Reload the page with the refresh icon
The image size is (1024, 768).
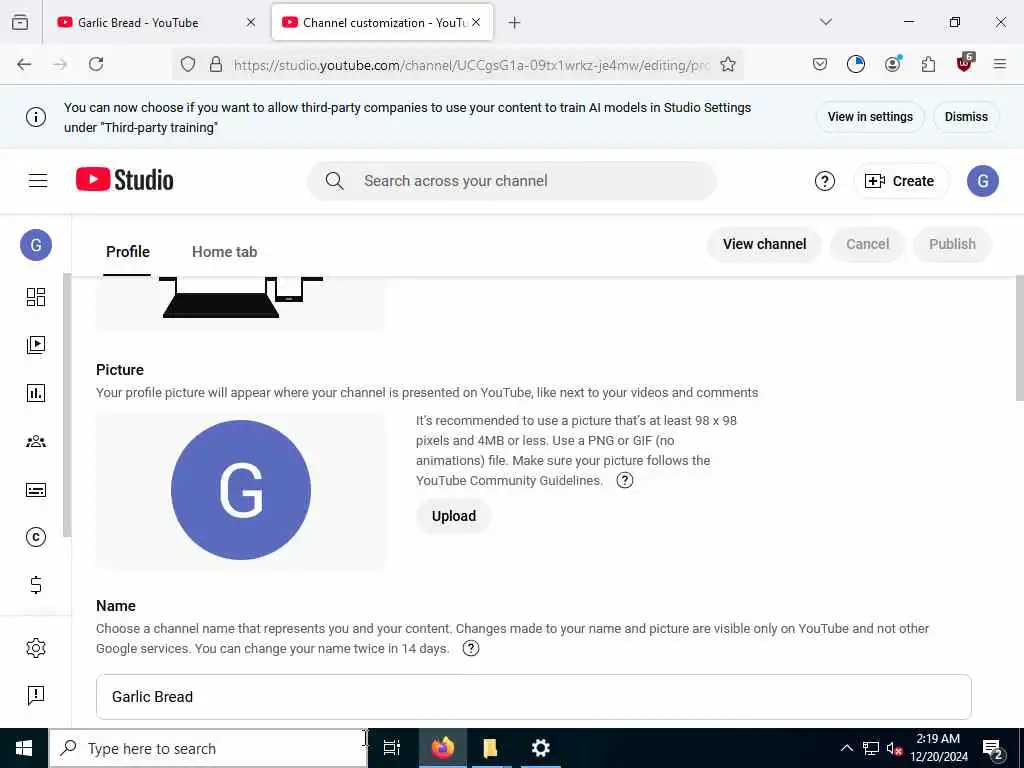coord(96,64)
